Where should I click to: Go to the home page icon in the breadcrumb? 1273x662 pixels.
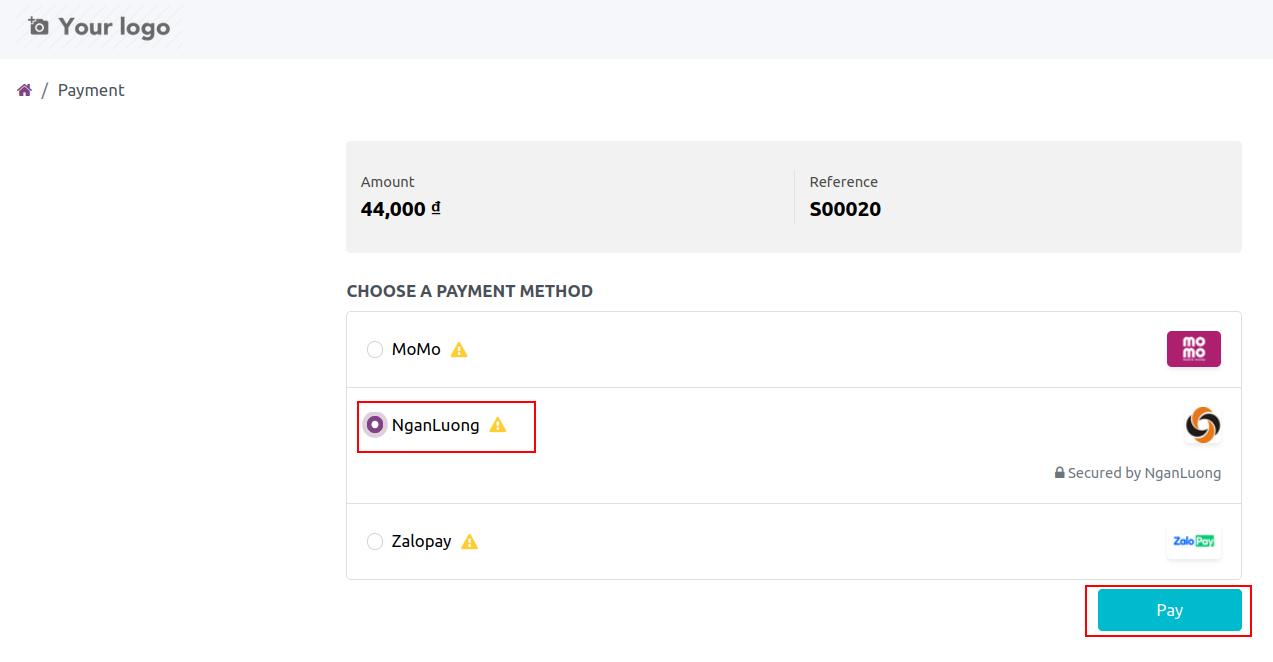[25, 90]
